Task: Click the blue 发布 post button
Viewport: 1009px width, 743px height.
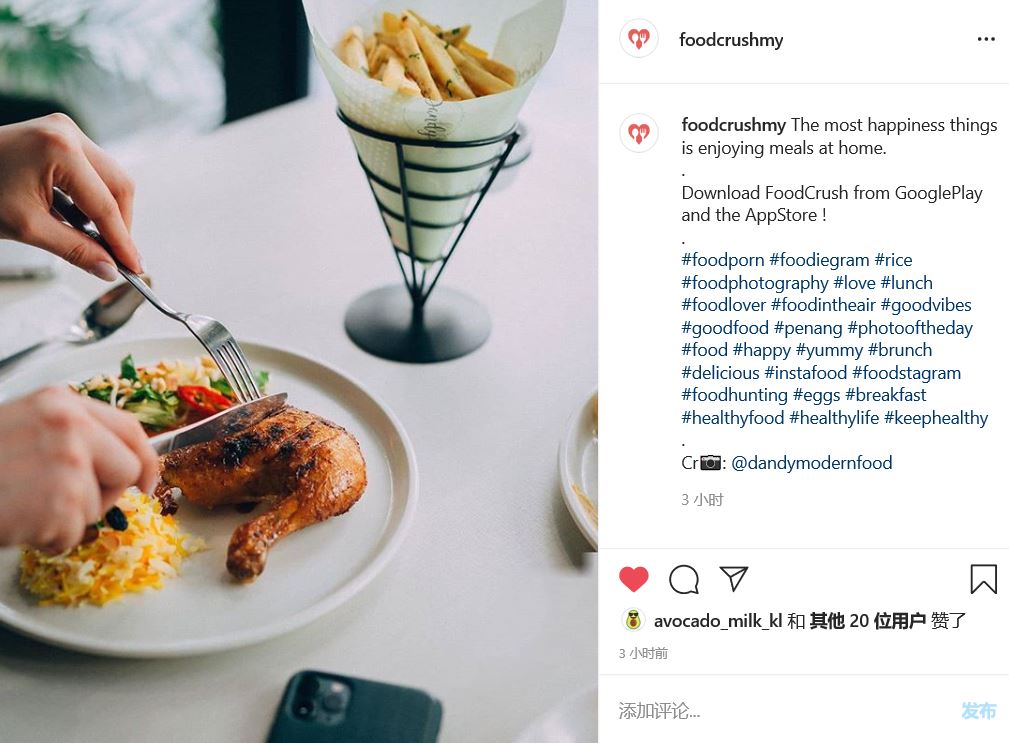Action: click(978, 710)
